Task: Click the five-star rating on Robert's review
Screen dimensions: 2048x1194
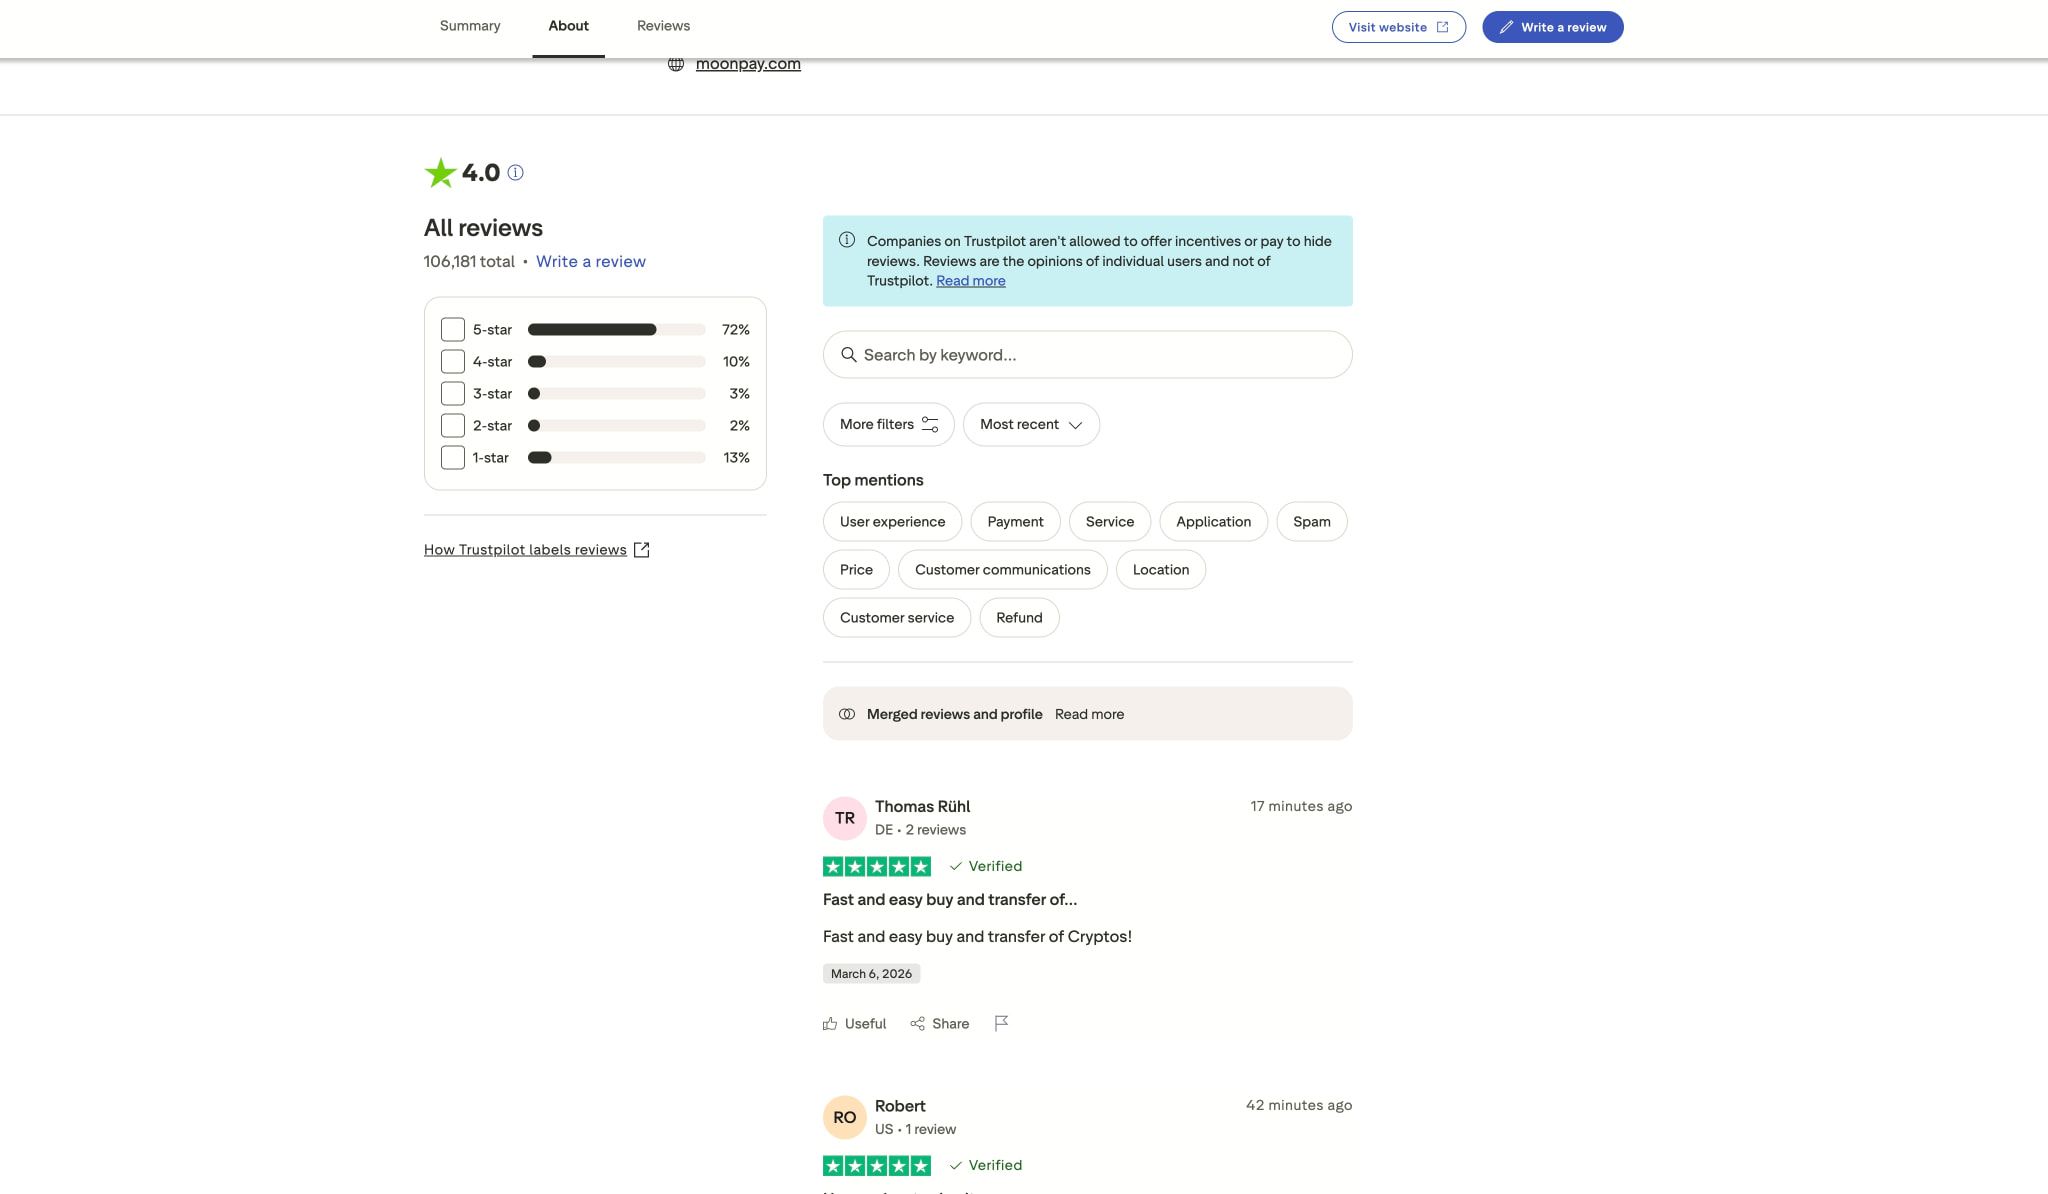Action: click(x=877, y=1165)
